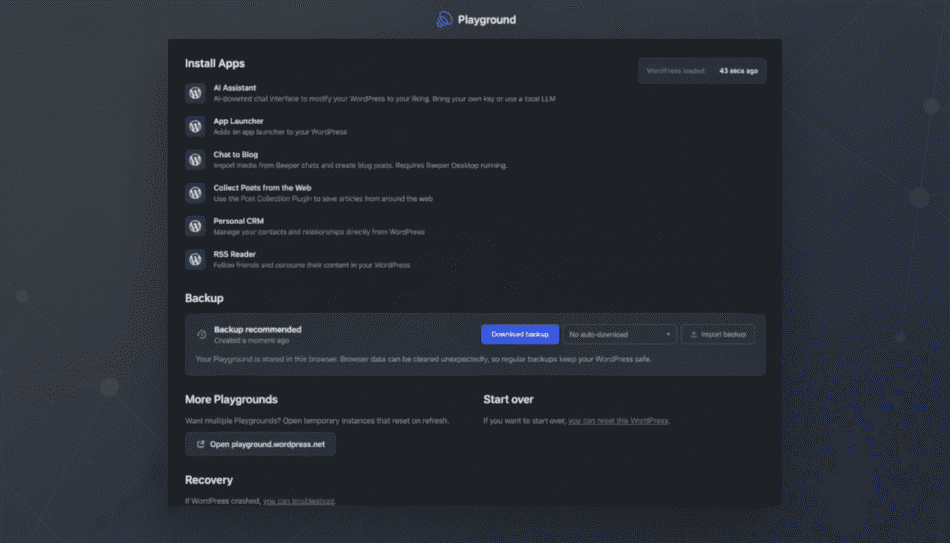Follow the reset this WordPress link
Image resolution: width=950 pixels, height=543 pixels.
pyautogui.click(x=618, y=421)
